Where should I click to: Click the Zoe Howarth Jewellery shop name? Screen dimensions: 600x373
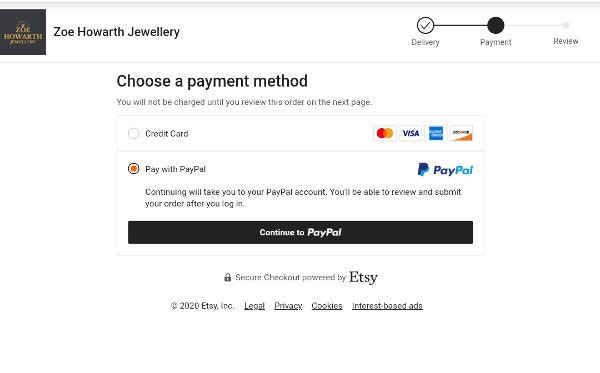pos(117,32)
